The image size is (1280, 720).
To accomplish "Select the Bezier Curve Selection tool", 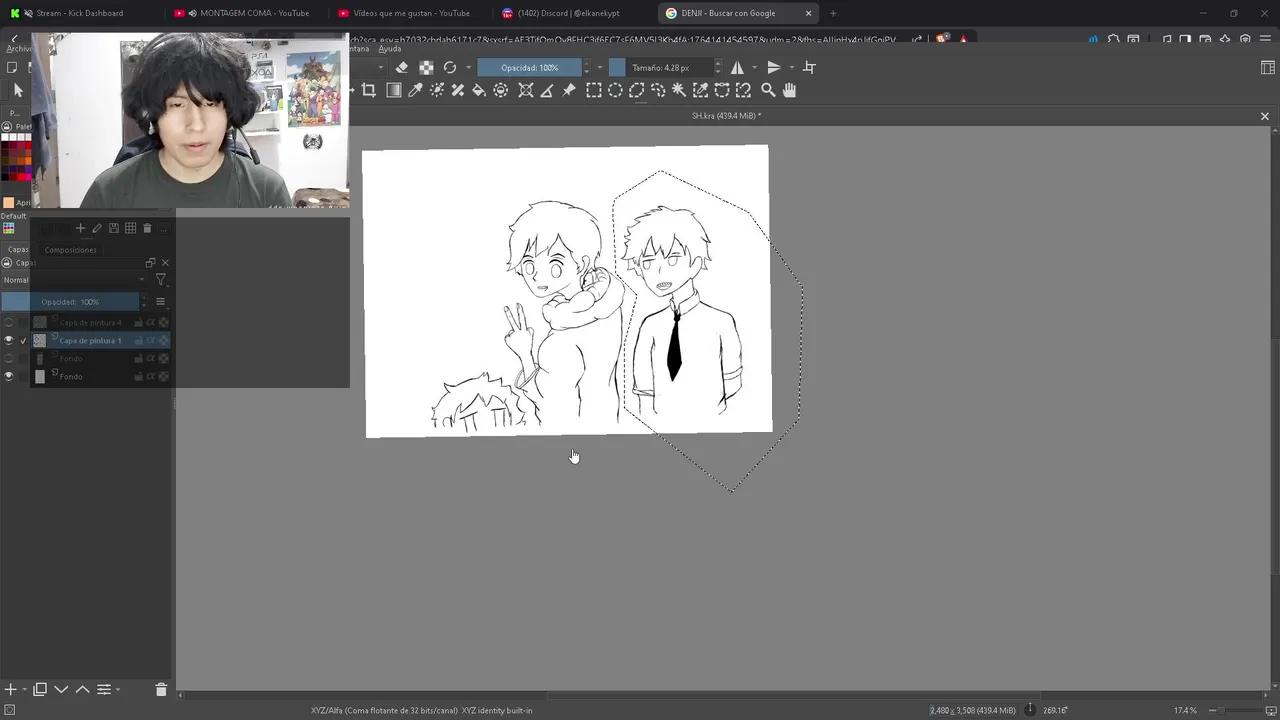I will pyautogui.click(x=722, y=90).
